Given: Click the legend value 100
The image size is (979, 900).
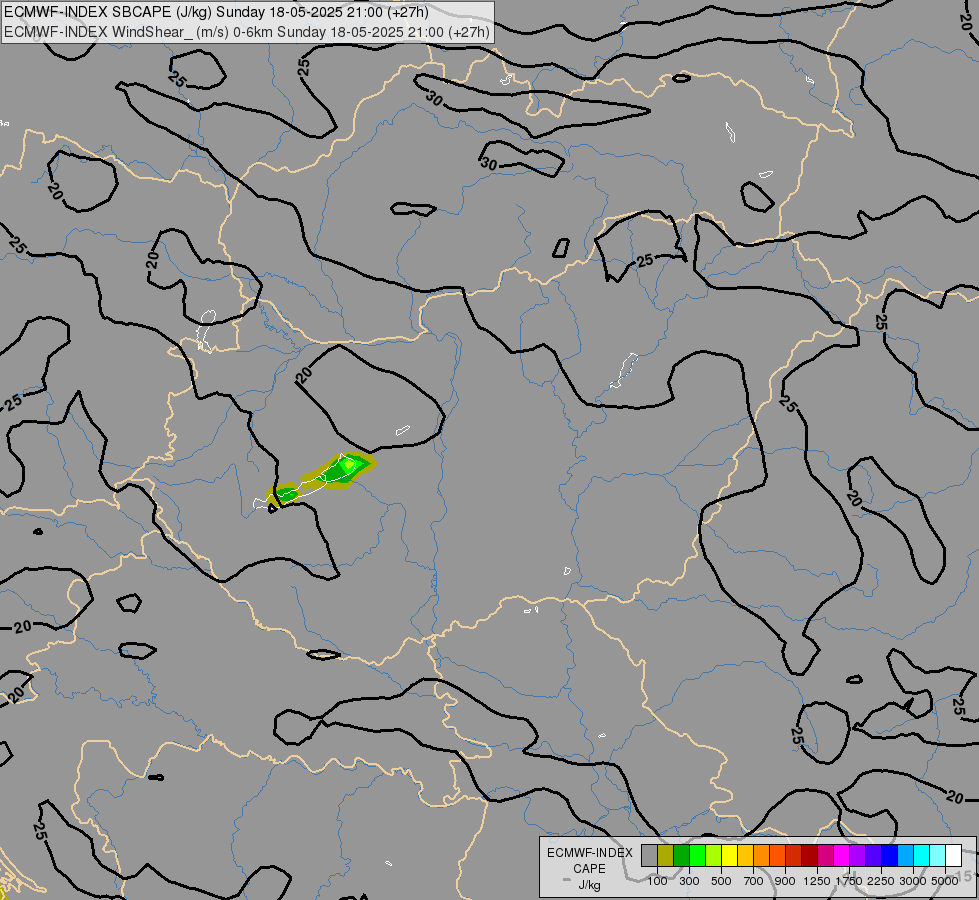Looking at the screenshot, I should tap(657, 881).
